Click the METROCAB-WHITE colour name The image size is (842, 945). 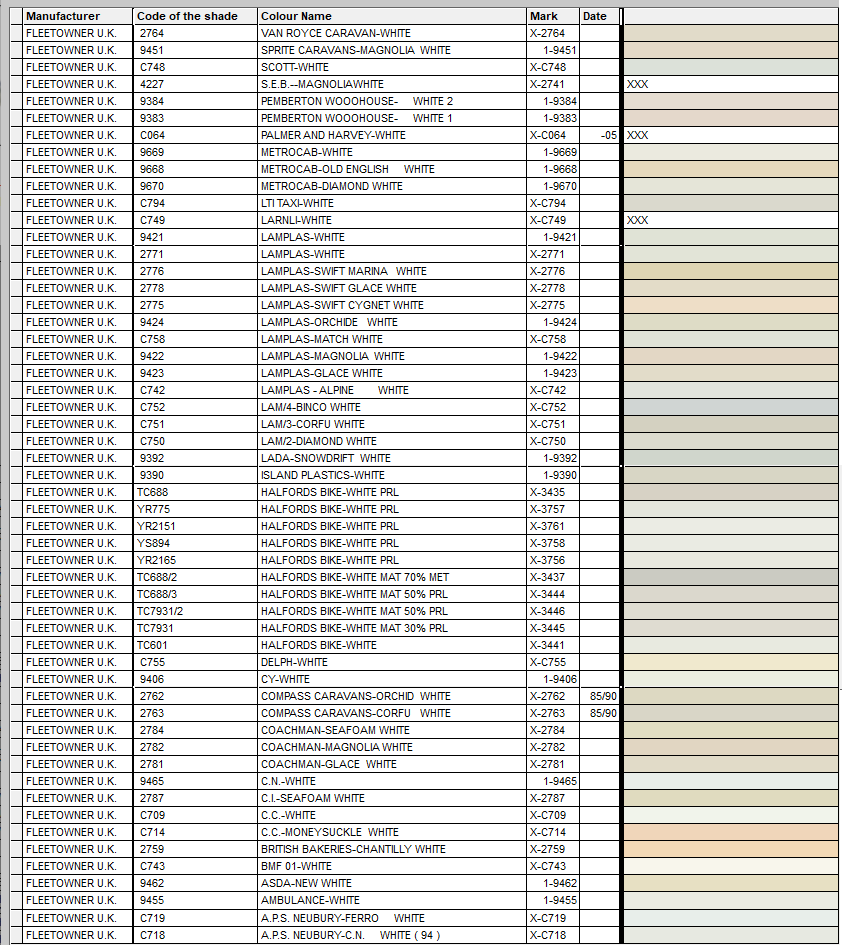point(307,152)
